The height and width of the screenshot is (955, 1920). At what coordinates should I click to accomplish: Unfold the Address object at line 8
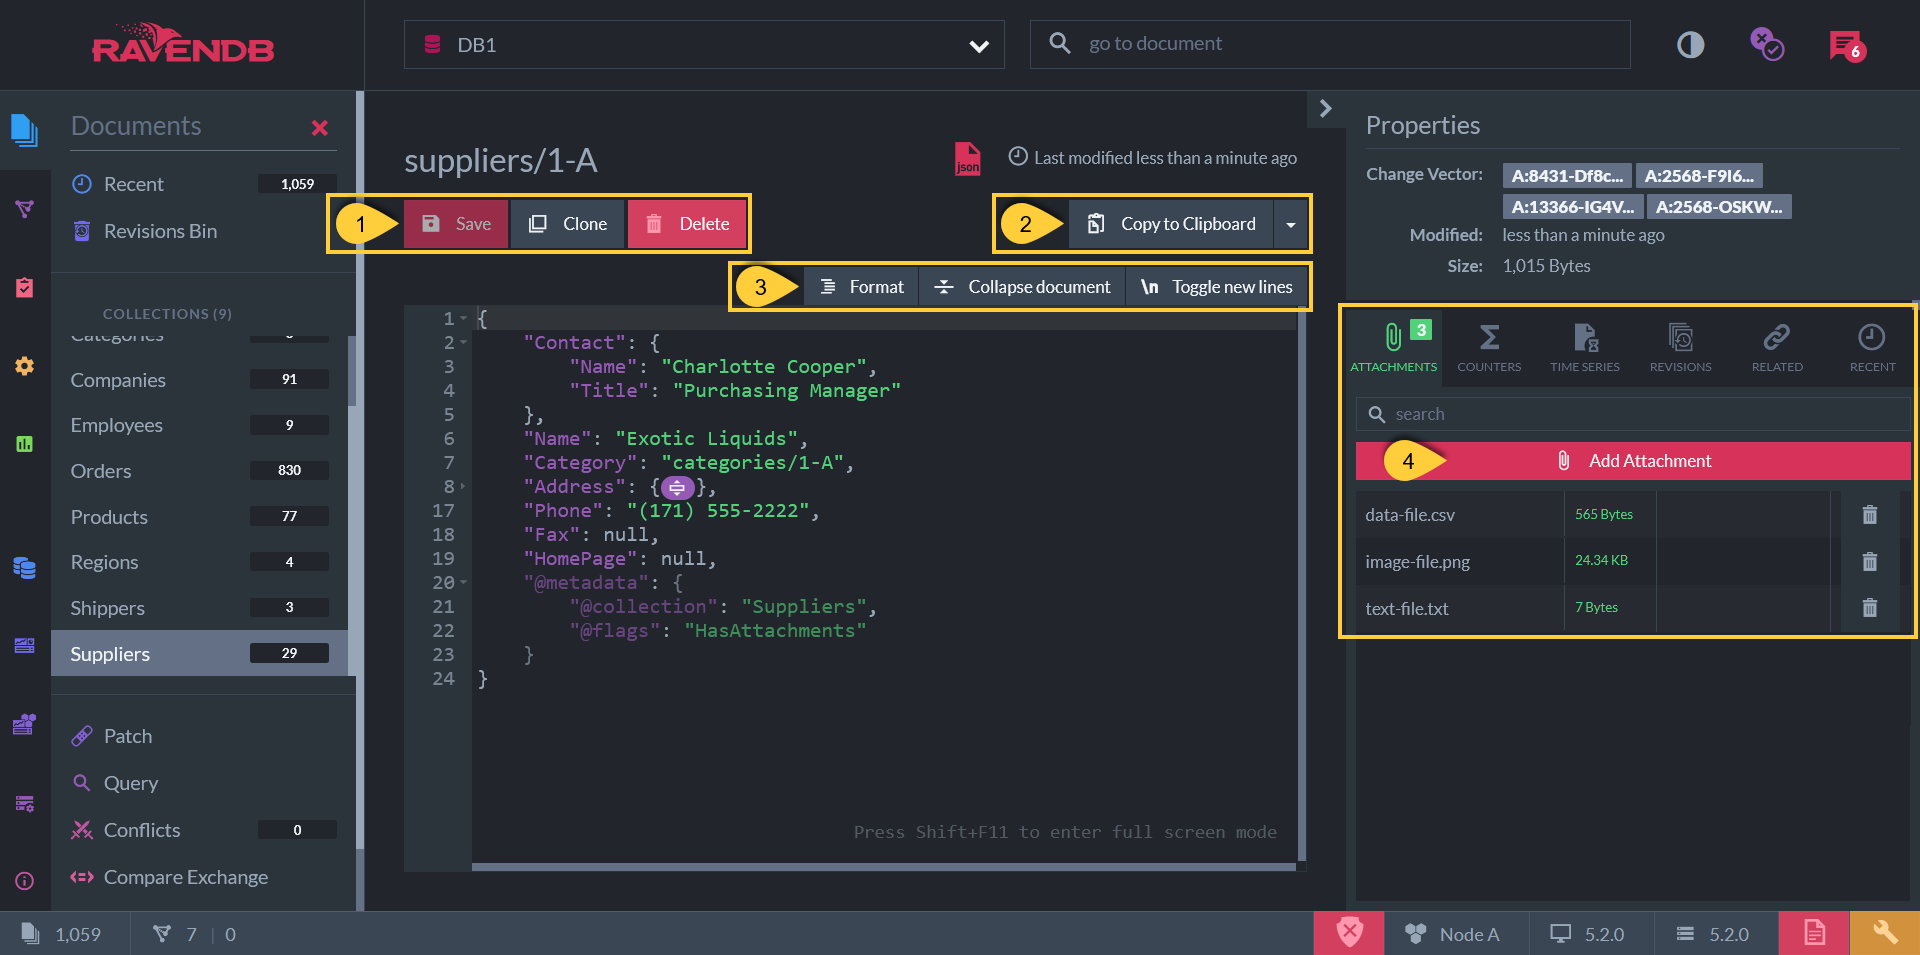[x=464, y=487]
